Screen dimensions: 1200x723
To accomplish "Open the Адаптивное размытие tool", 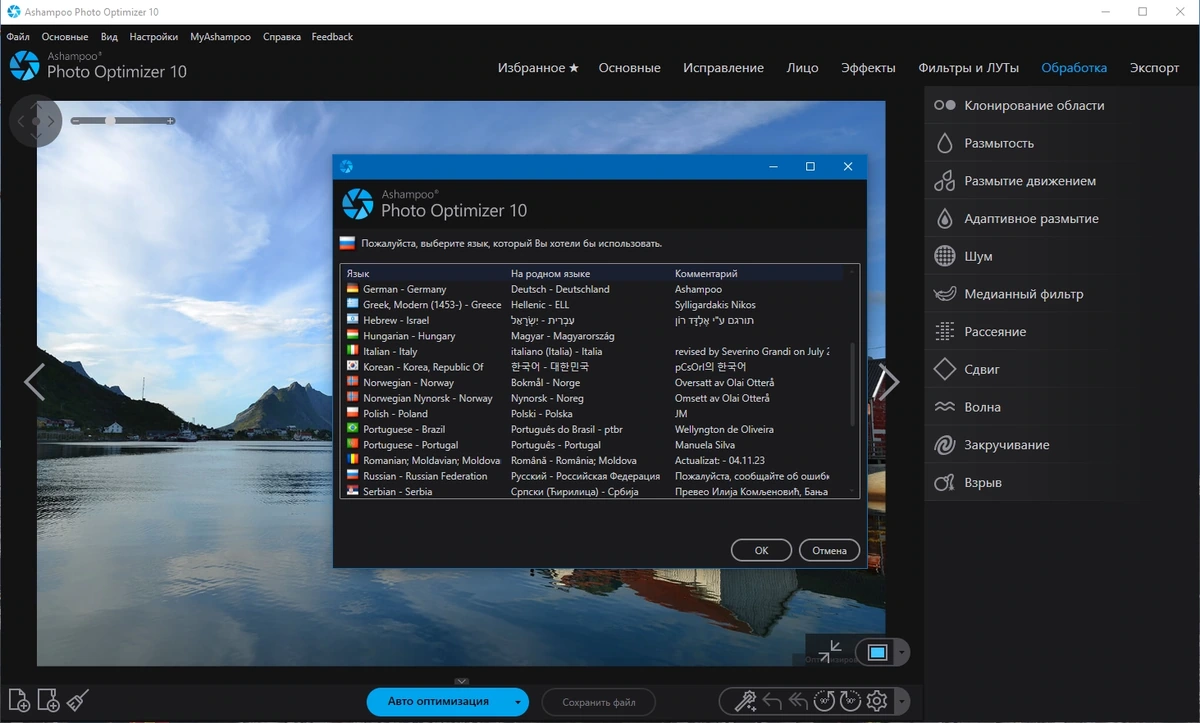I will pyautogui.click(x=1020, y=218).
